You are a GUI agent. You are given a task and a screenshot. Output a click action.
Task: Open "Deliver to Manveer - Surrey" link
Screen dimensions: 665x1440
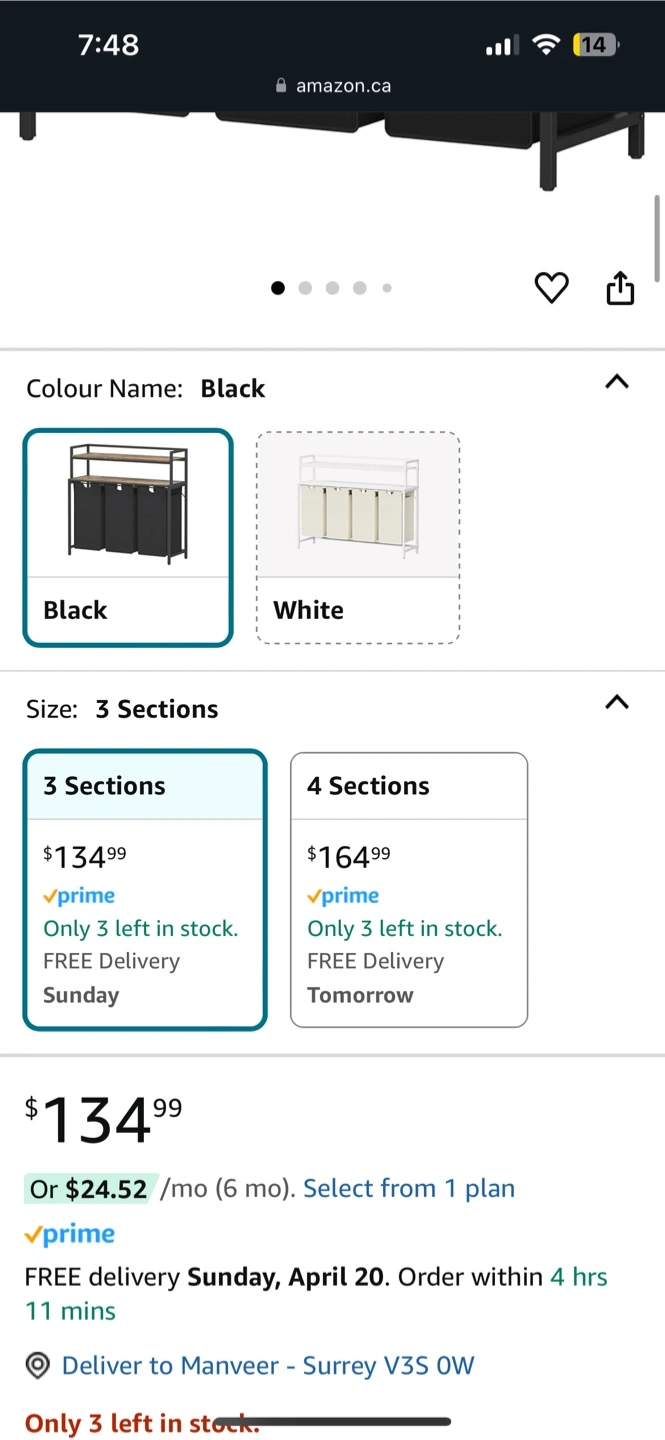(268, 1366)
